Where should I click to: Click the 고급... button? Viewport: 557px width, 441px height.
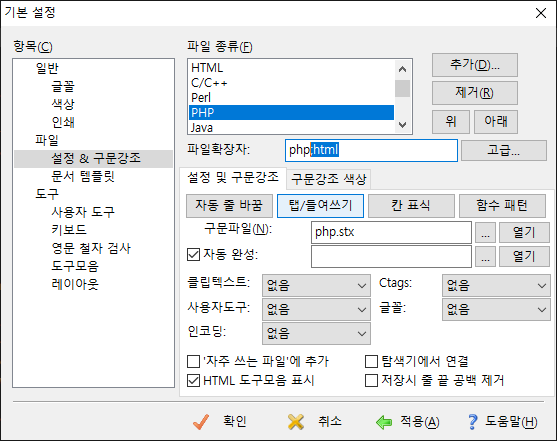(x=504, y=150)
